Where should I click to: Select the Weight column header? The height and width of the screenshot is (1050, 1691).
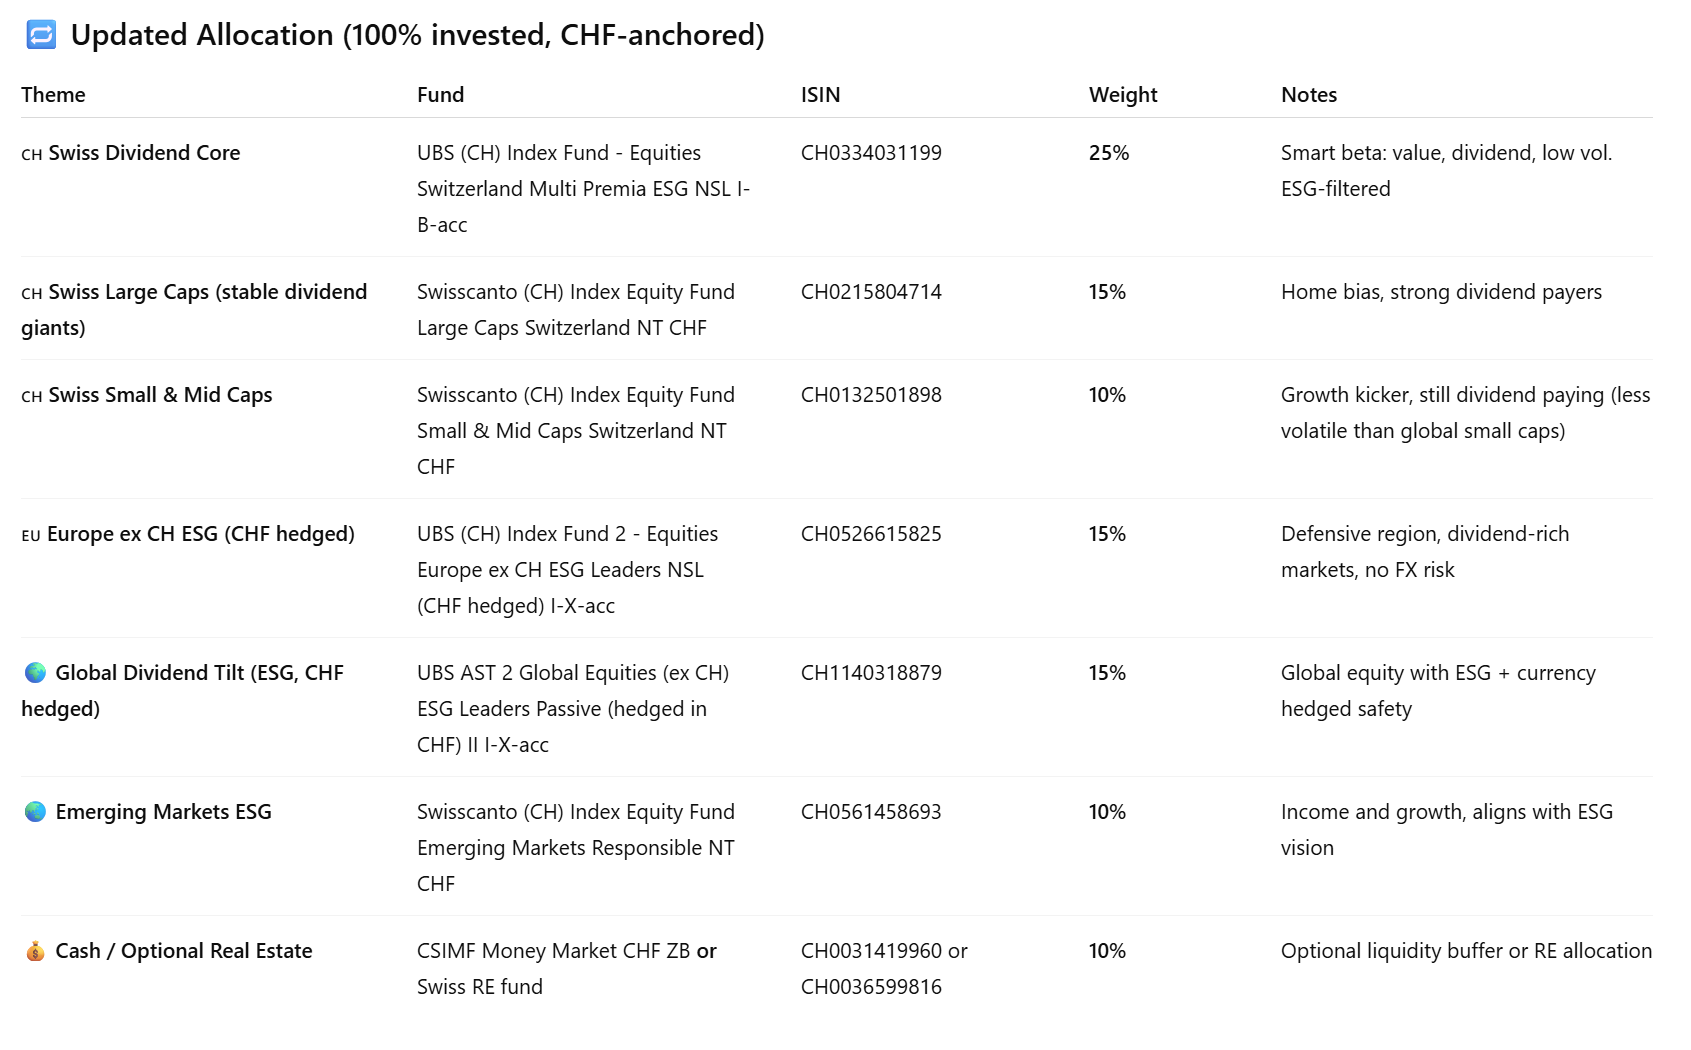[1123, 95]
